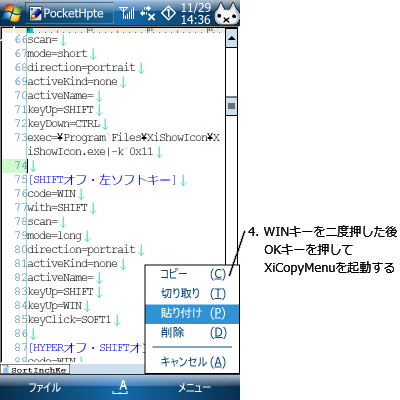Choose コピー (C) from the context menu
The image size is (400, 400).
point(192,274)
